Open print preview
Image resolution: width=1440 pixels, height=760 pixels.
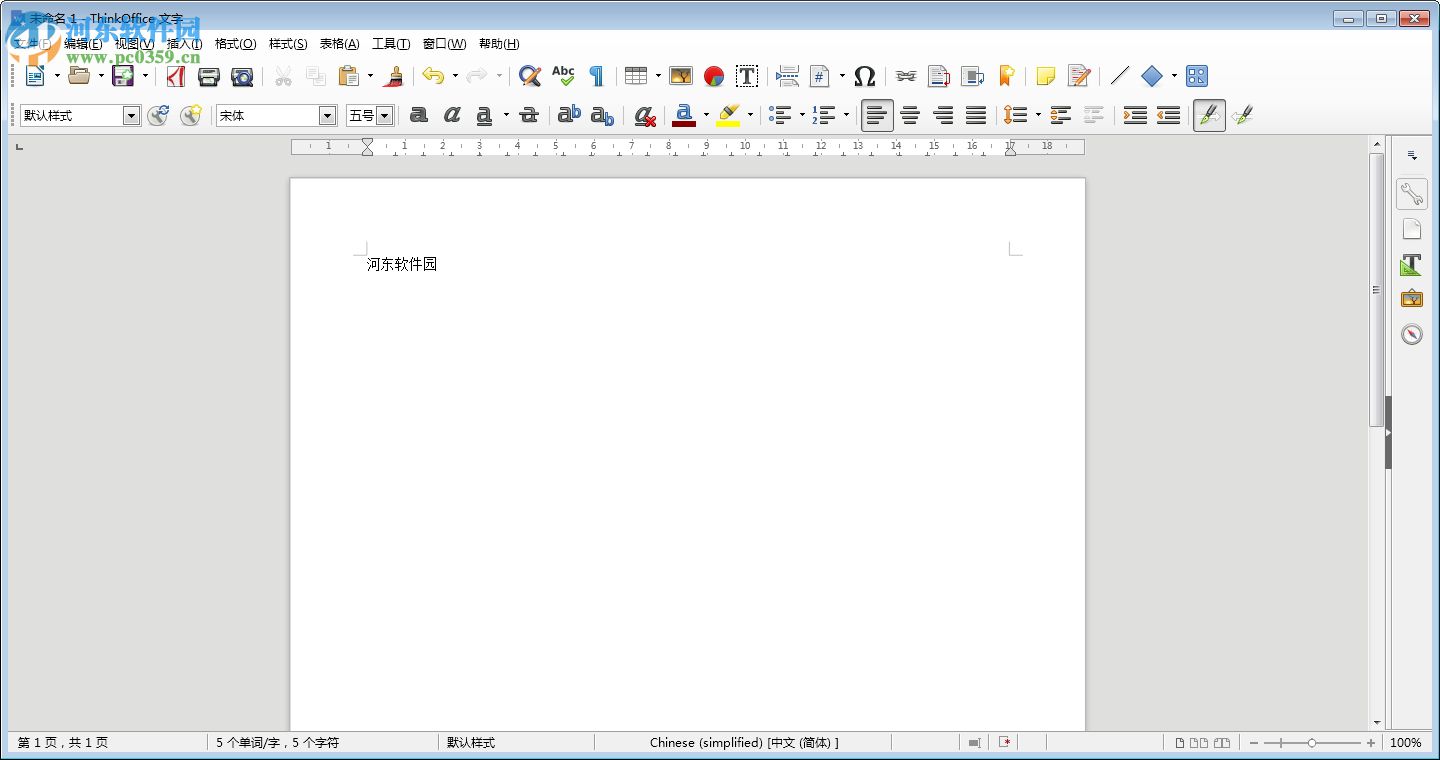click(x=242, y=76)
